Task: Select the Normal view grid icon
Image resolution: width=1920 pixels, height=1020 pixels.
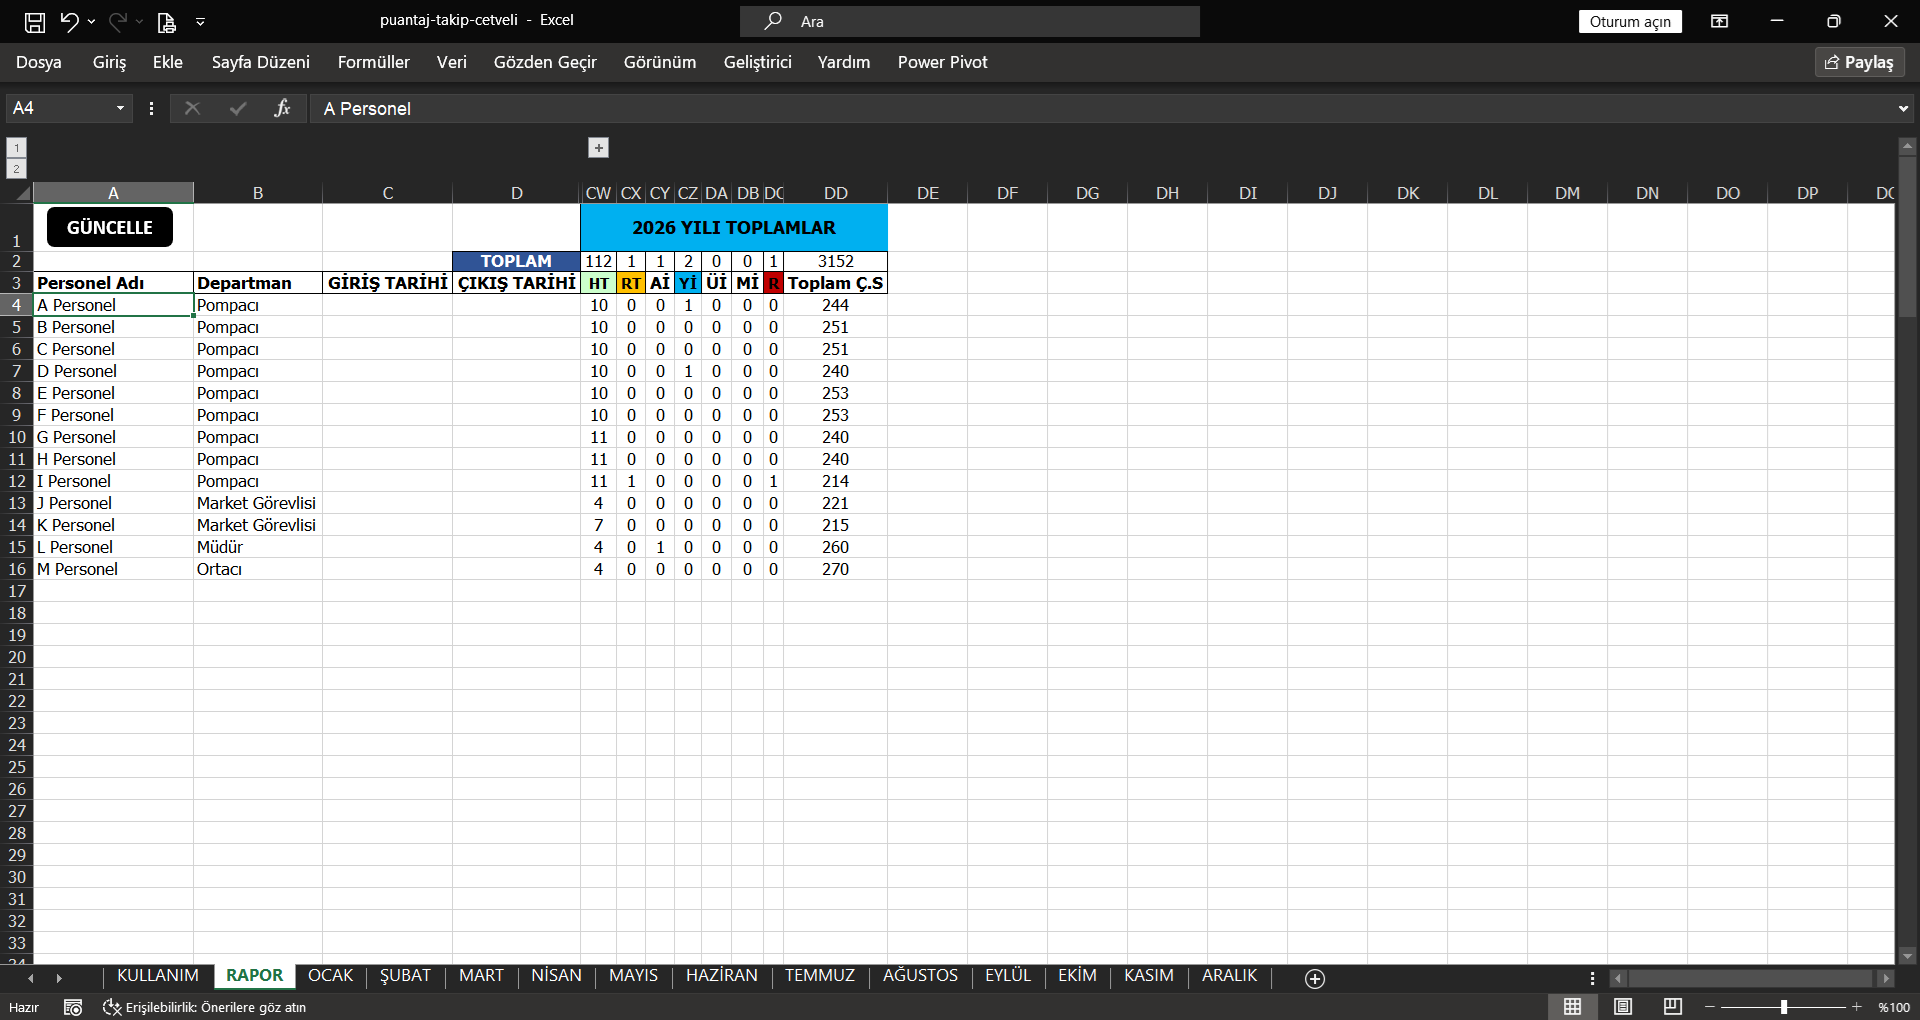Action: (1573, 1006)
